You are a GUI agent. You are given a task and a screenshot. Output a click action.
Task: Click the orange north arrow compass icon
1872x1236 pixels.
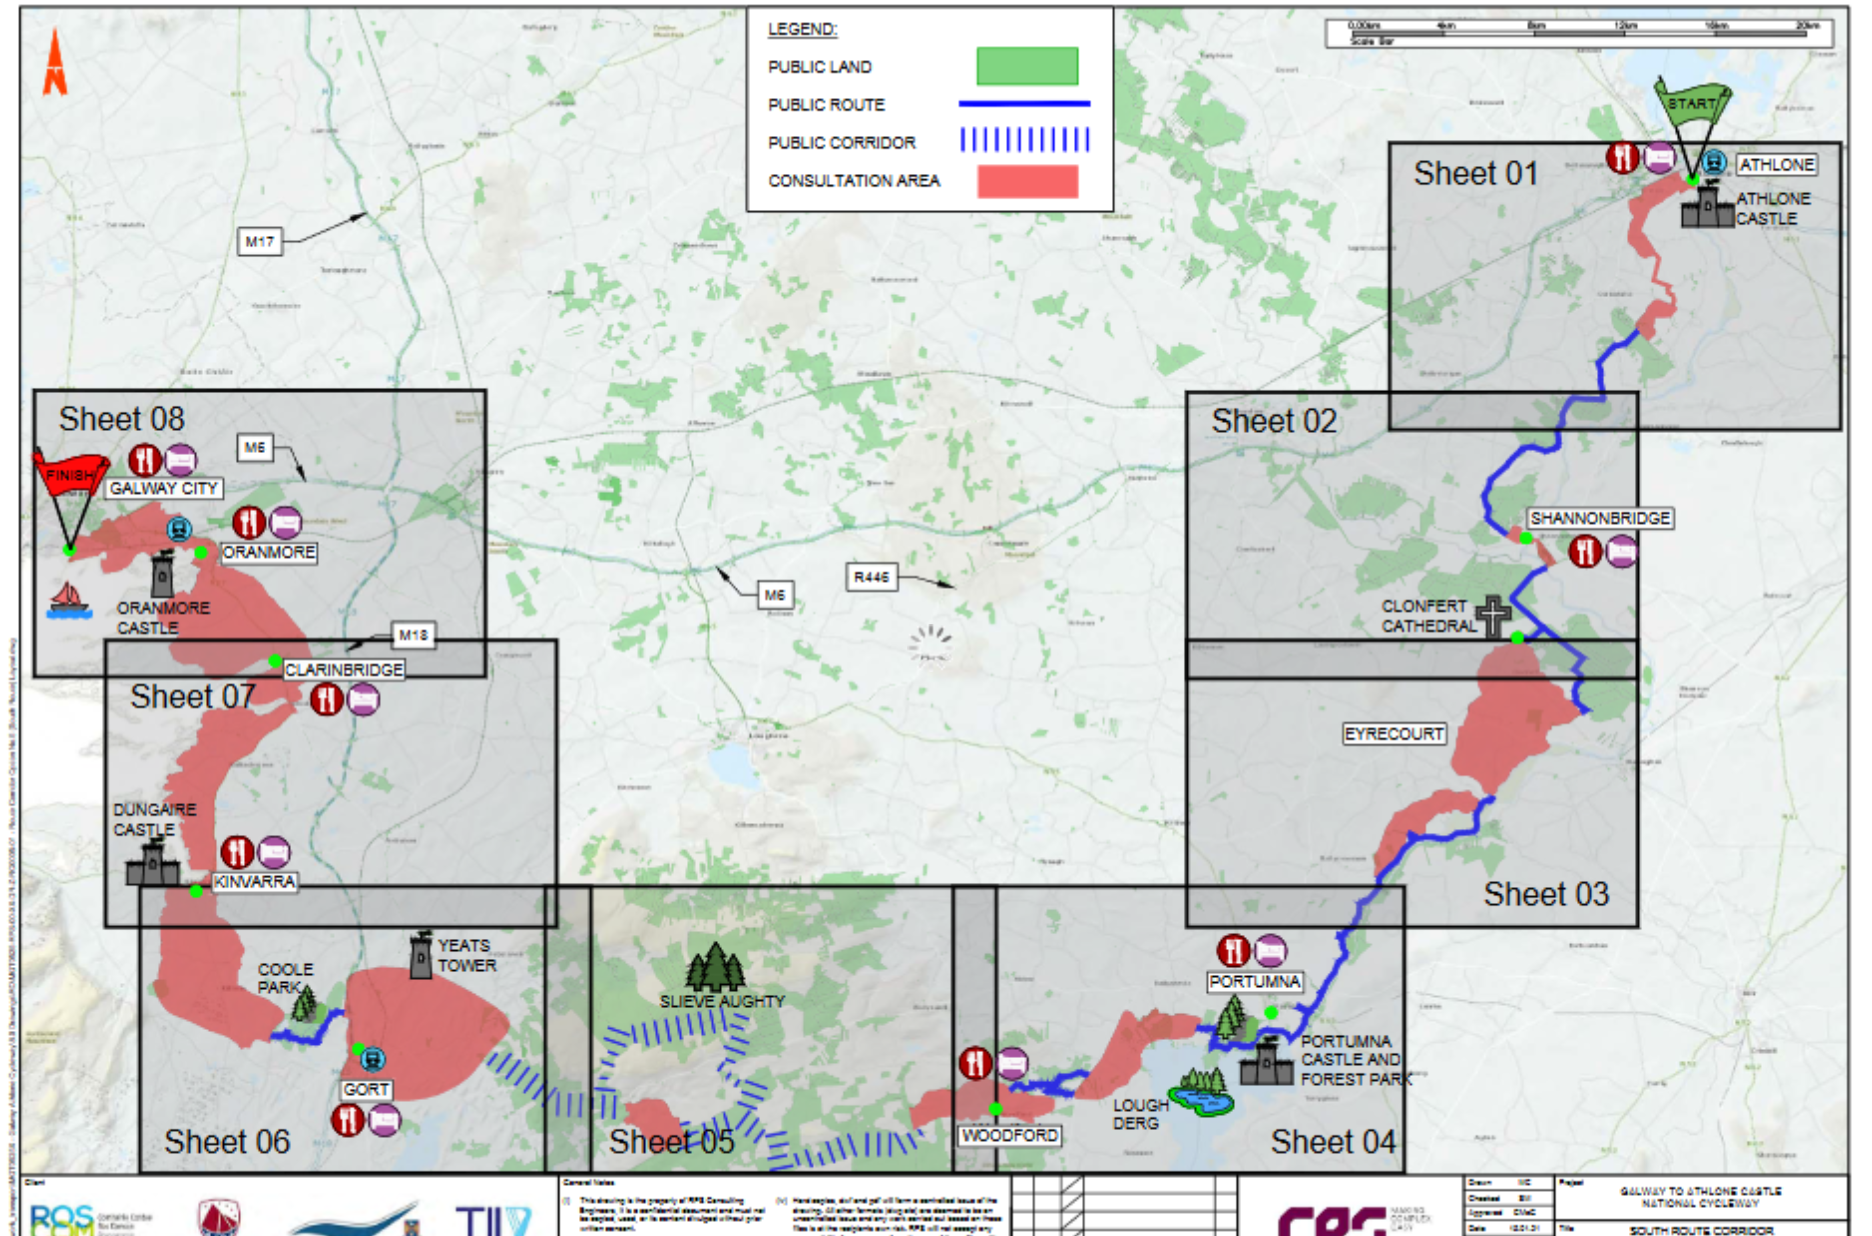(x=55, y=64)
